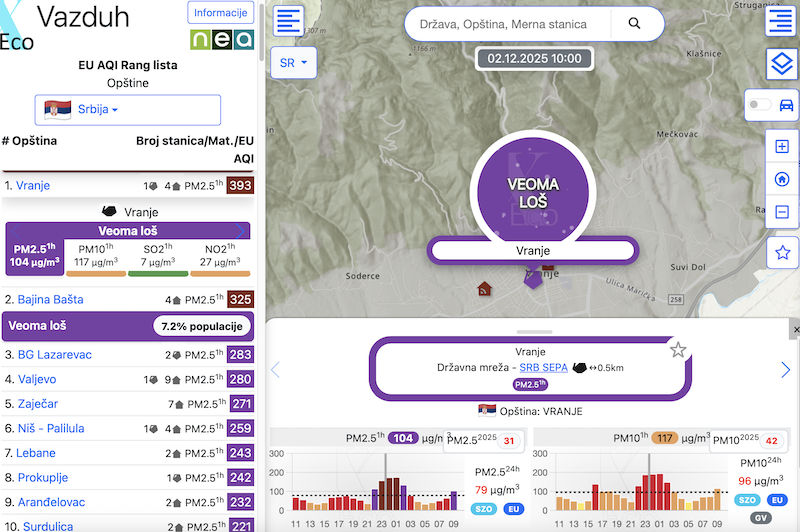800x532 pixels.
Task: Open the SR language dropdown
Action: click(x=294, y=62)
